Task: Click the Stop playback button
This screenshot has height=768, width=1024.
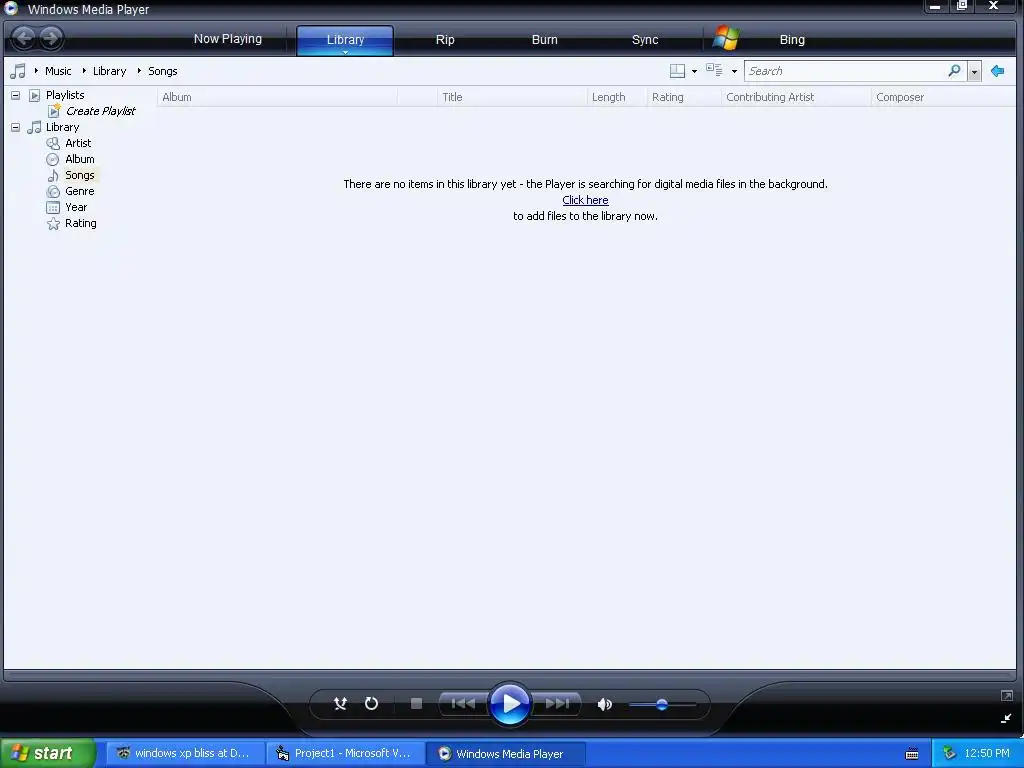Action: 416,703
